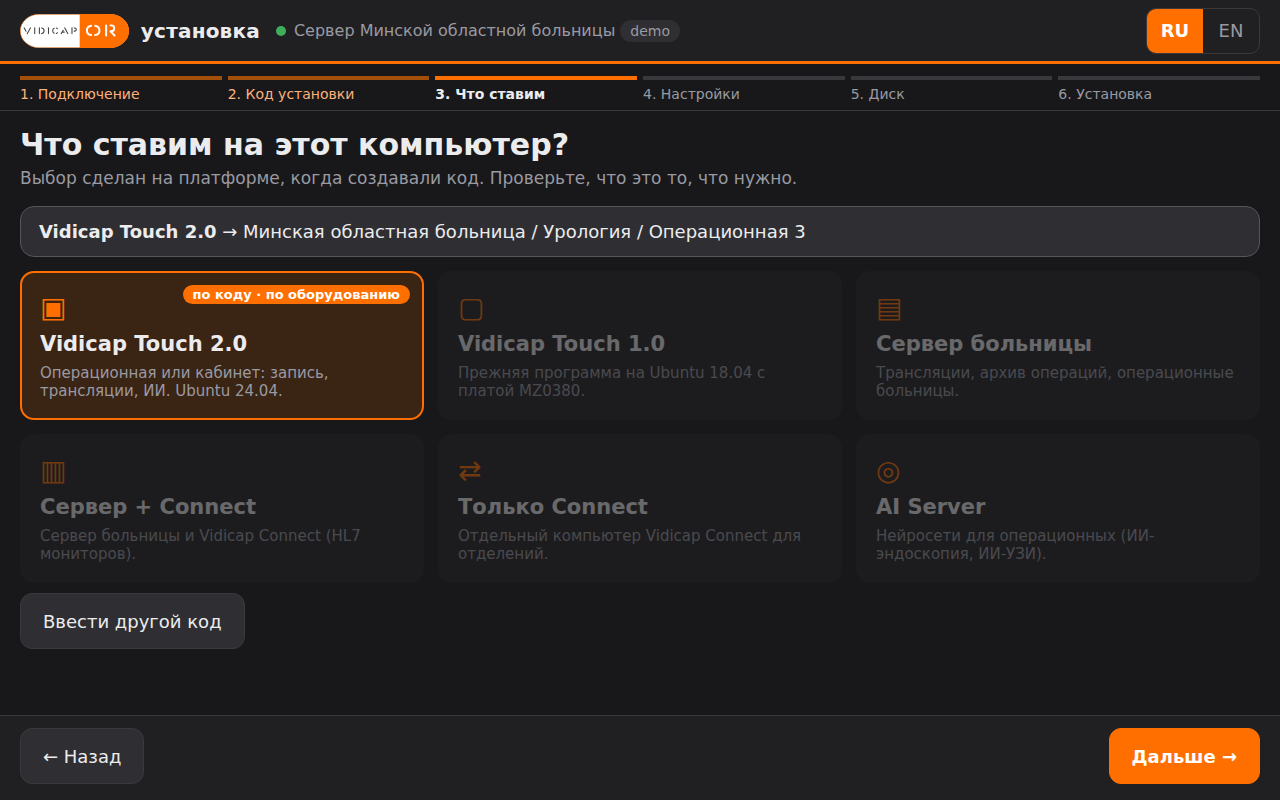Click the installation target path banner
This screenshot has height=800, width=1280.
pos(640,232)
